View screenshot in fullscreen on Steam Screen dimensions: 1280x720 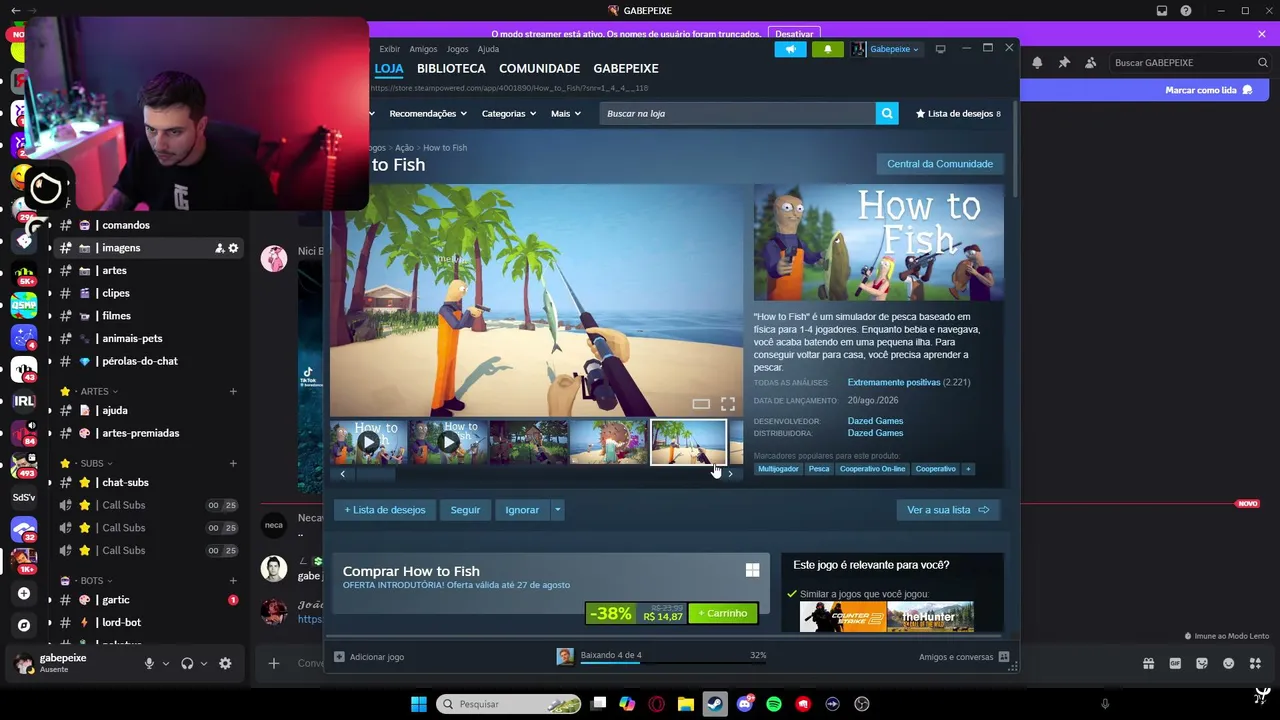pos(728,404)
